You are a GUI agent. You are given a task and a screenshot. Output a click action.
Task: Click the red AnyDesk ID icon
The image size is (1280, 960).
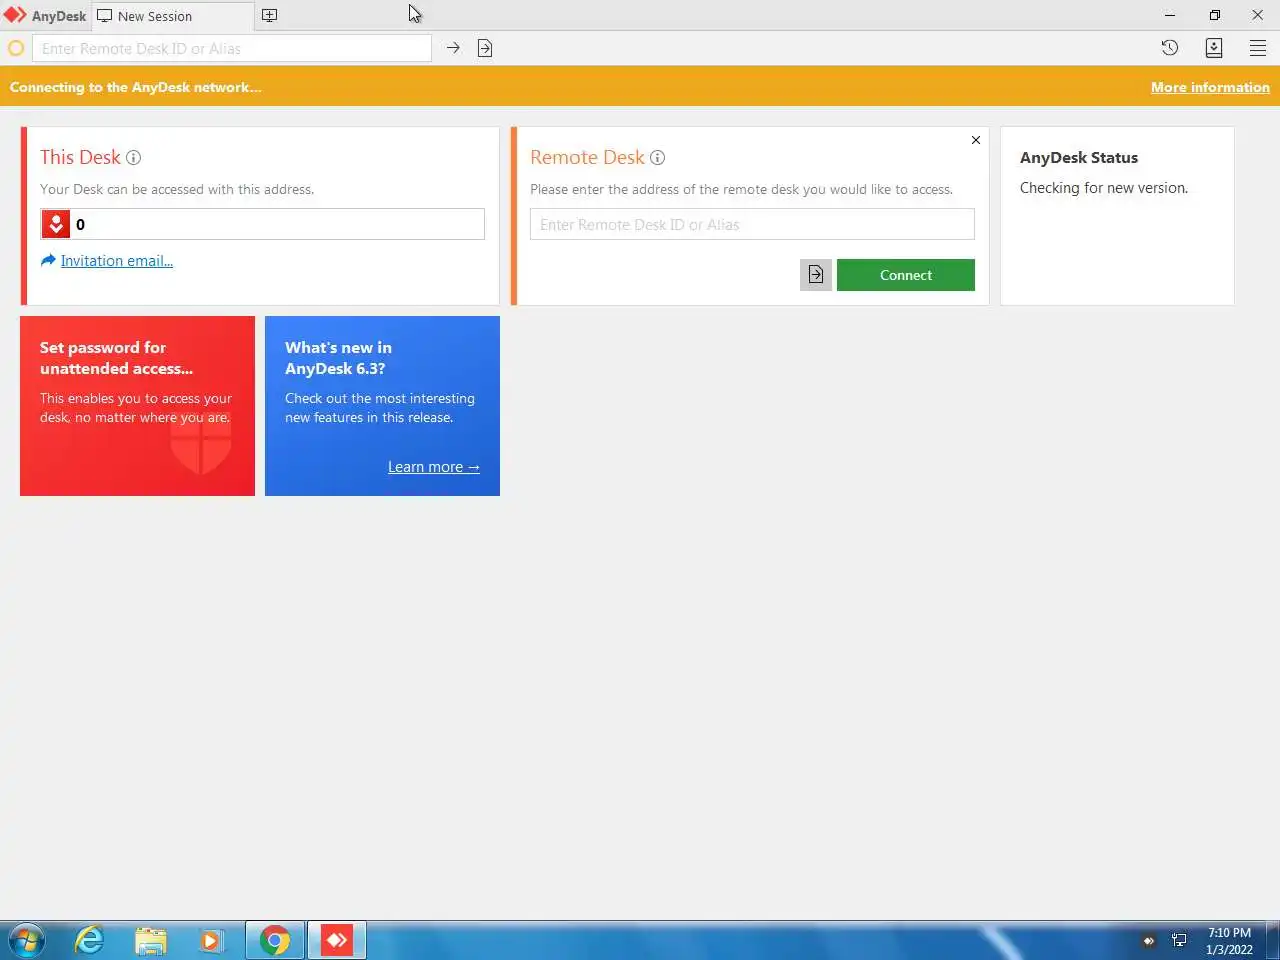56,224
